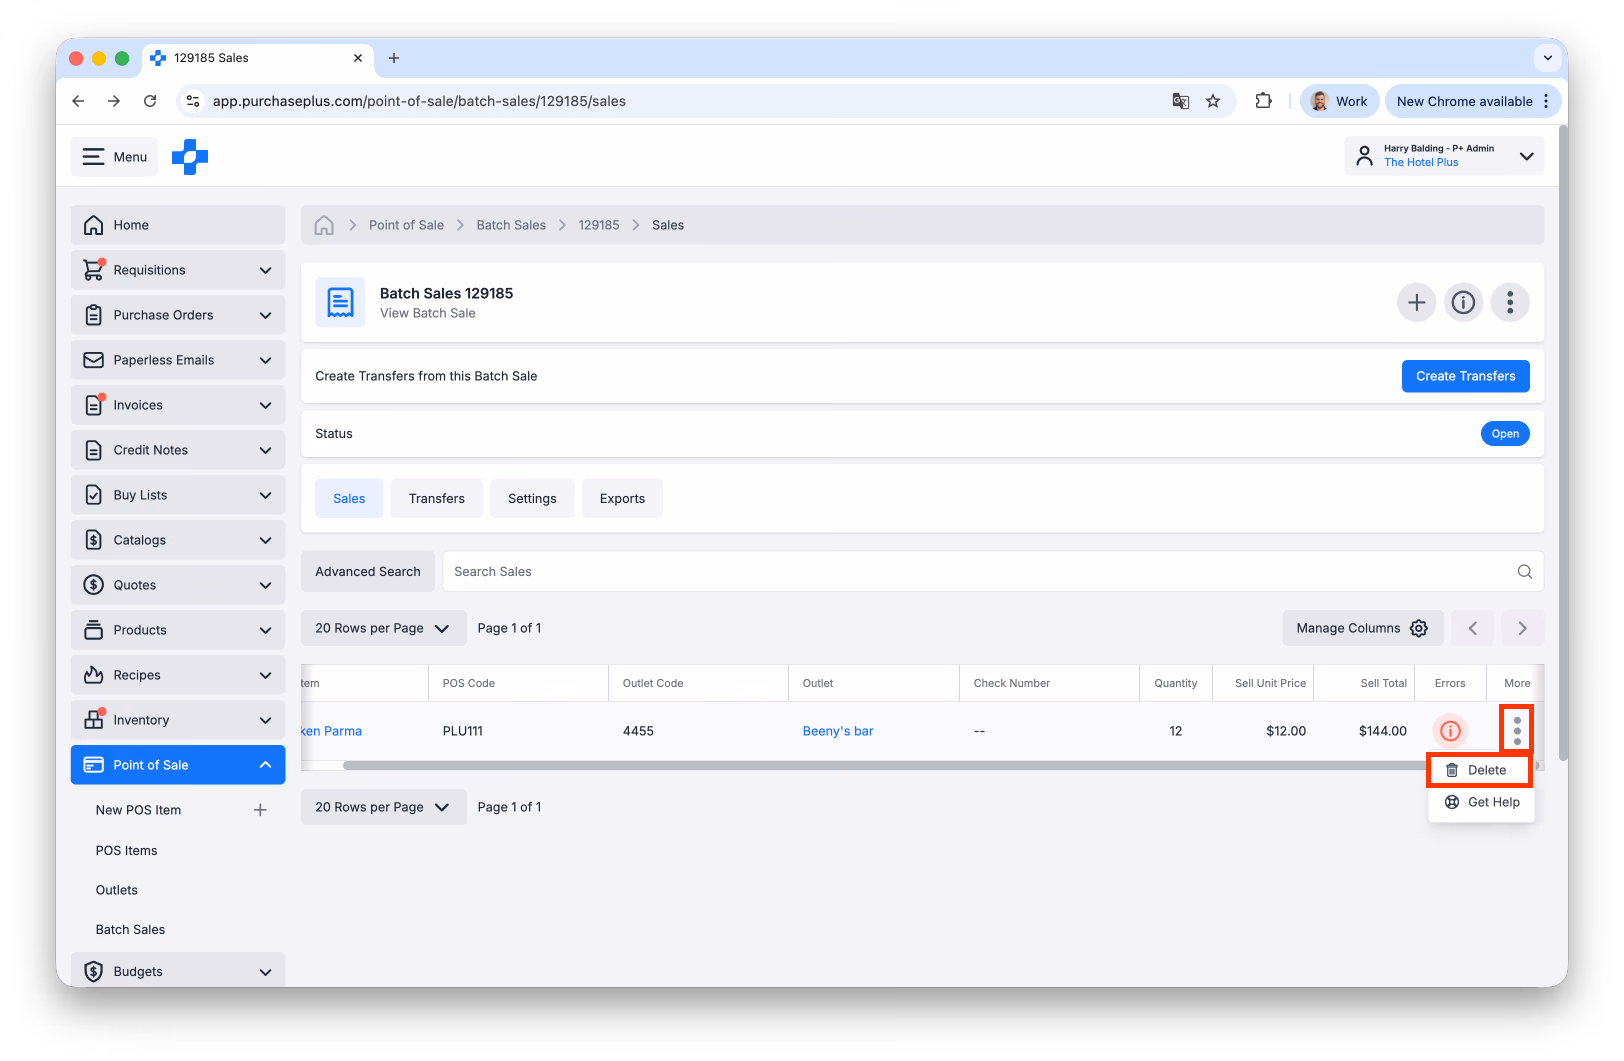Click the plus next to New POS Item

[260, 810]
